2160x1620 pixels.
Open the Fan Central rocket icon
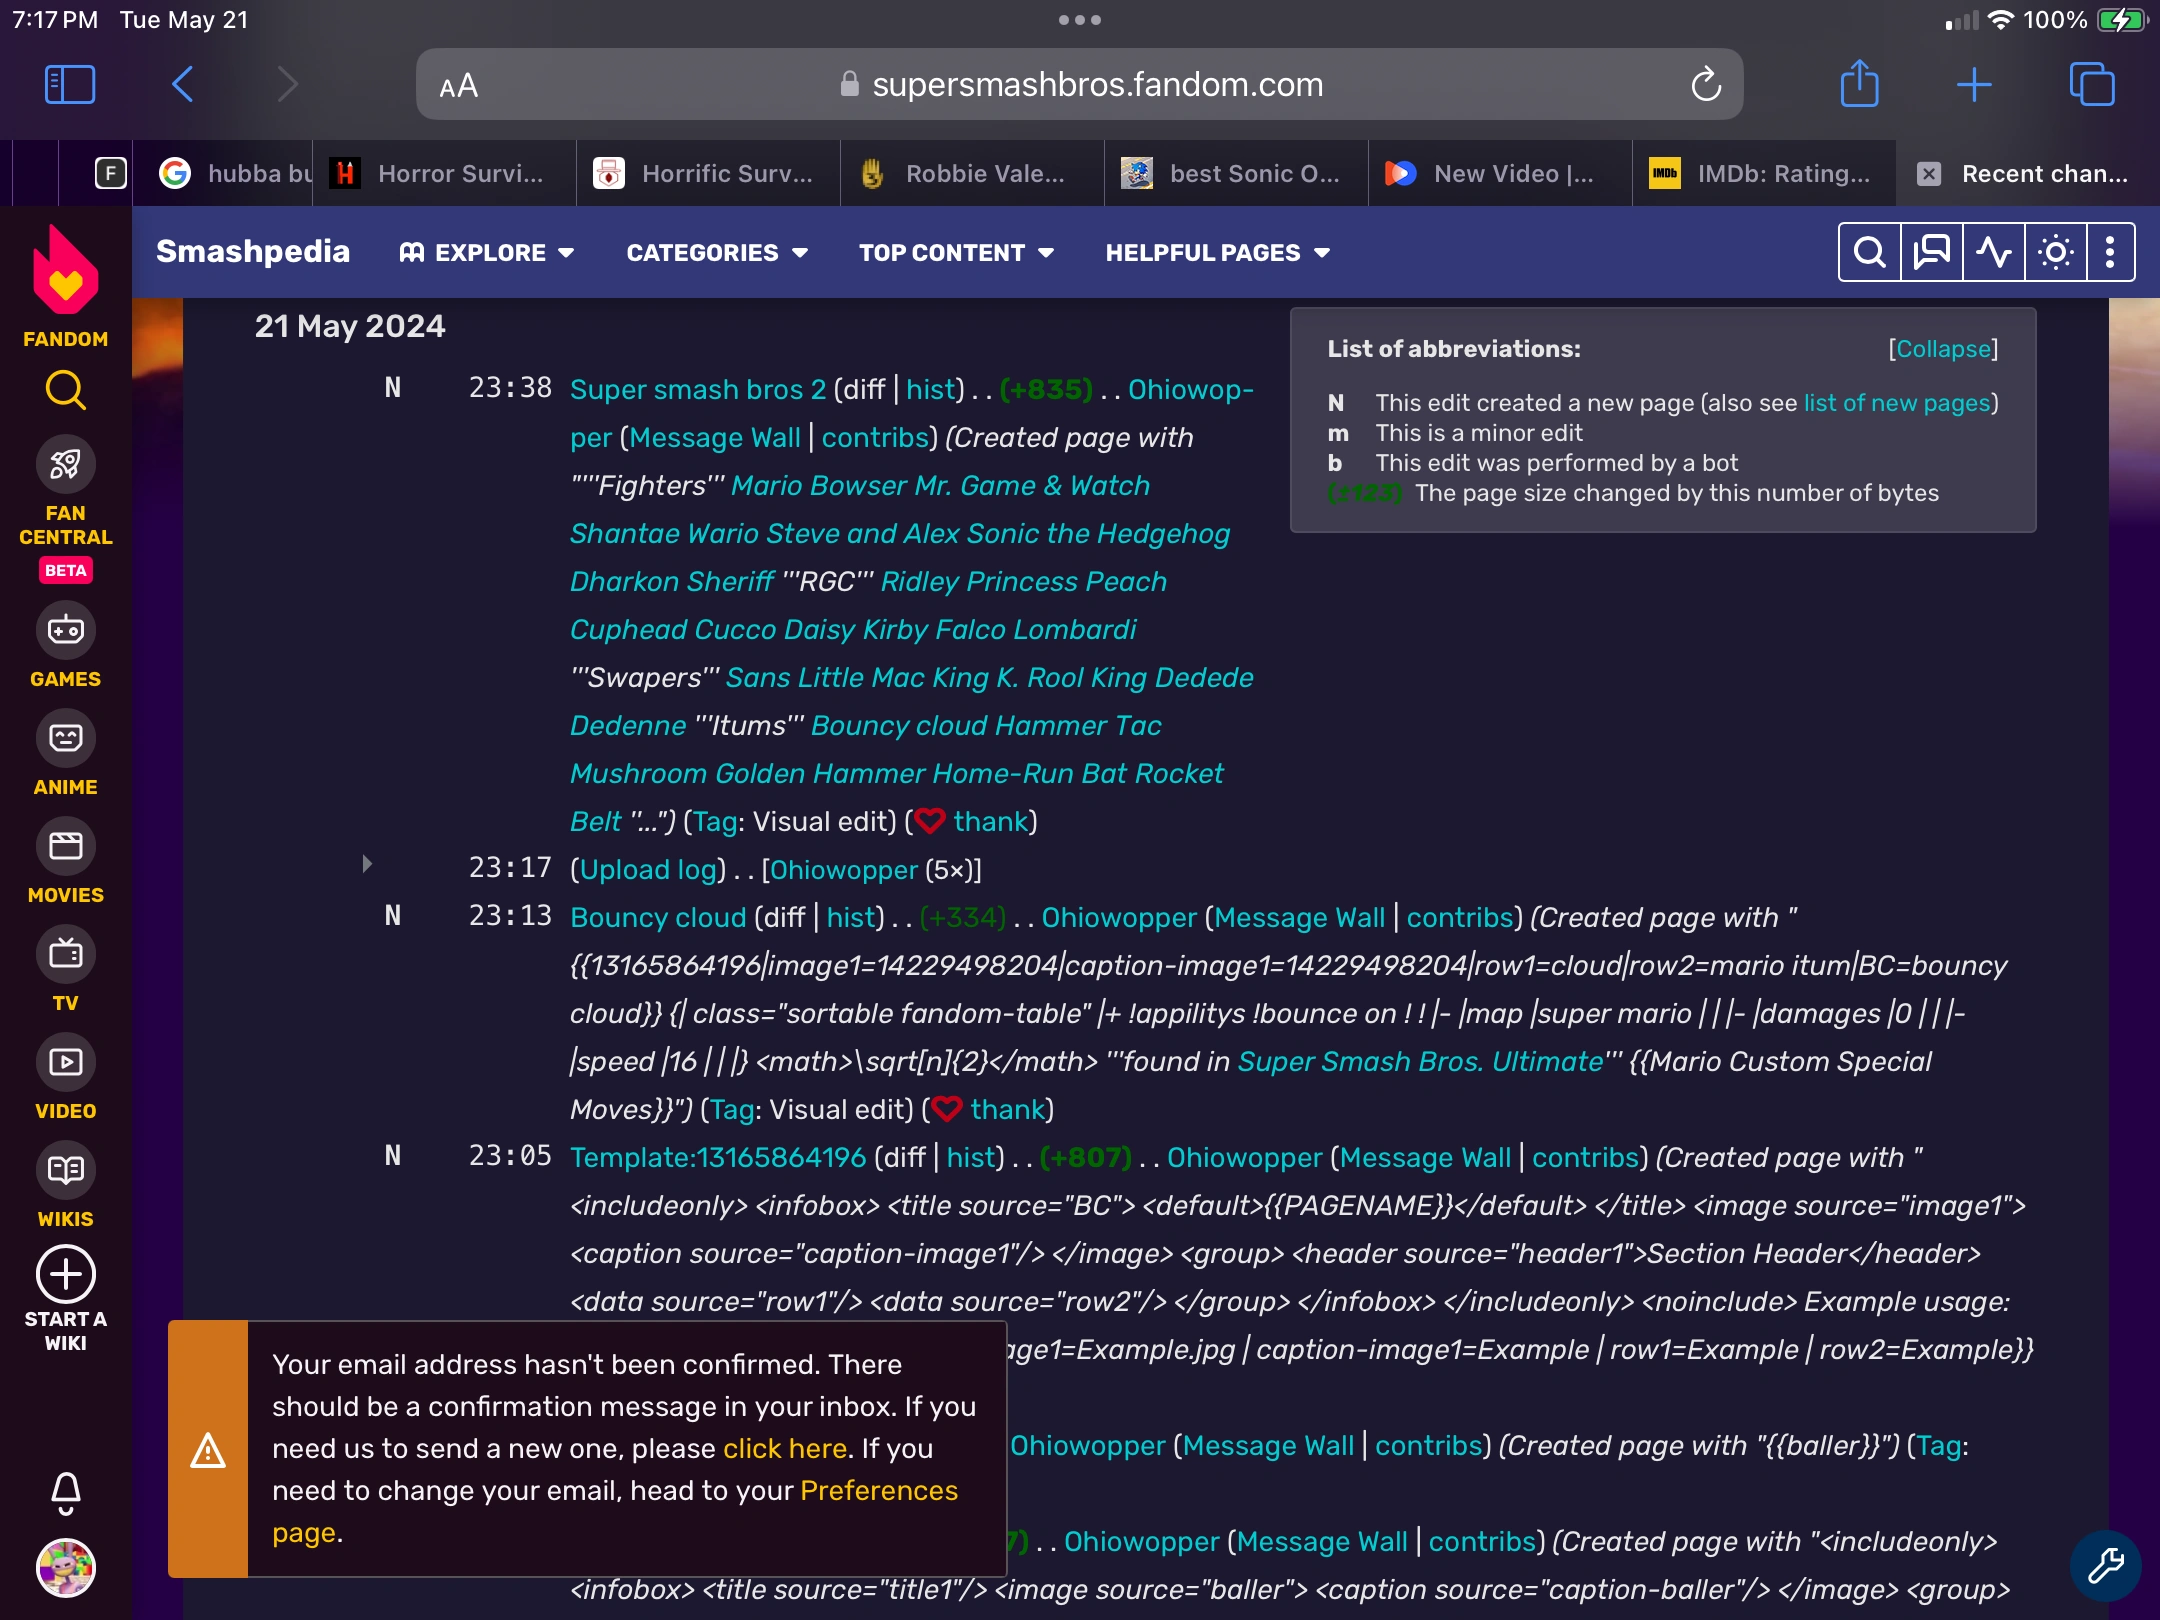point(65,465)
